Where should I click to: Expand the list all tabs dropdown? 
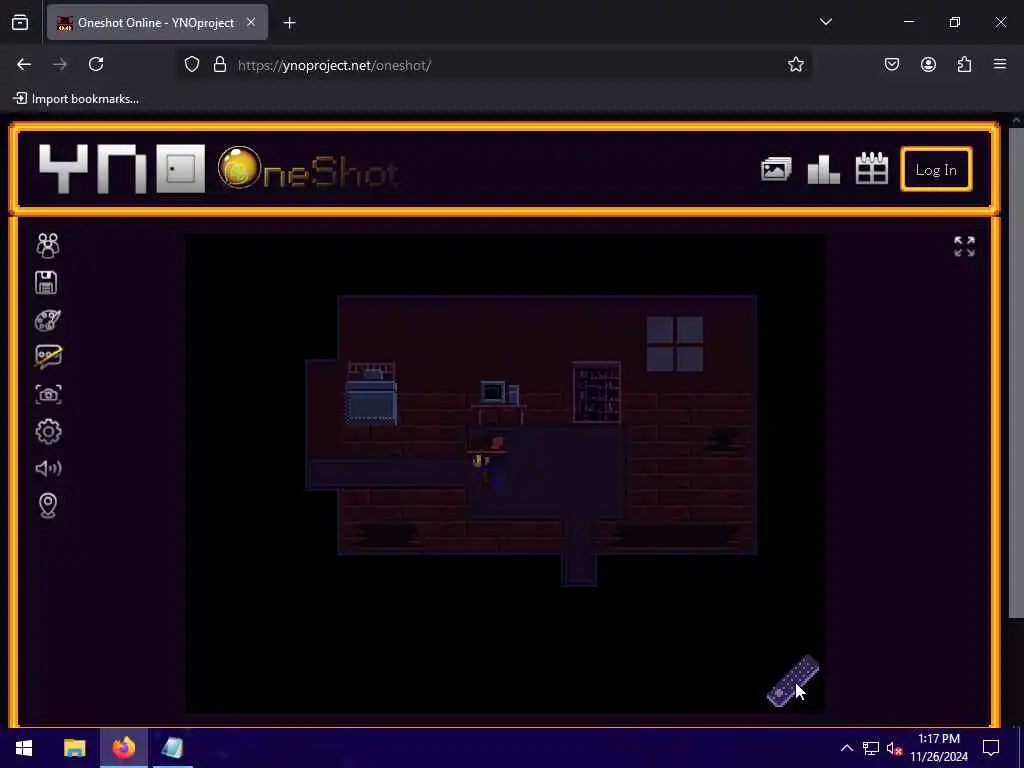pos(825,22)
